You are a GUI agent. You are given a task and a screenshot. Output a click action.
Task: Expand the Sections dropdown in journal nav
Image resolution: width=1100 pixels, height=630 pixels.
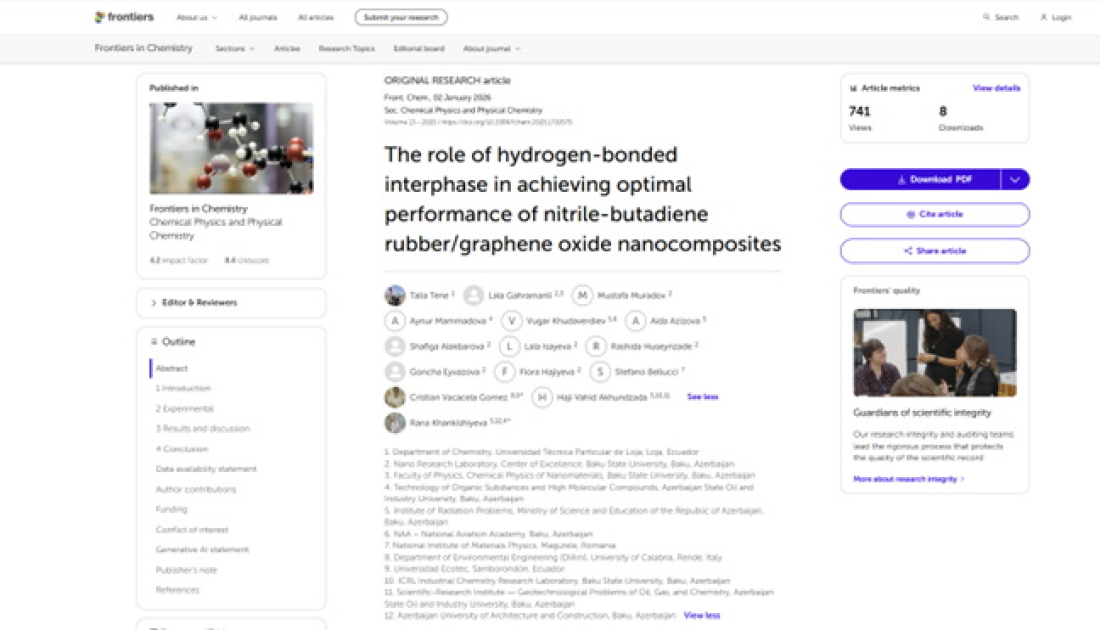click(235, 48)
